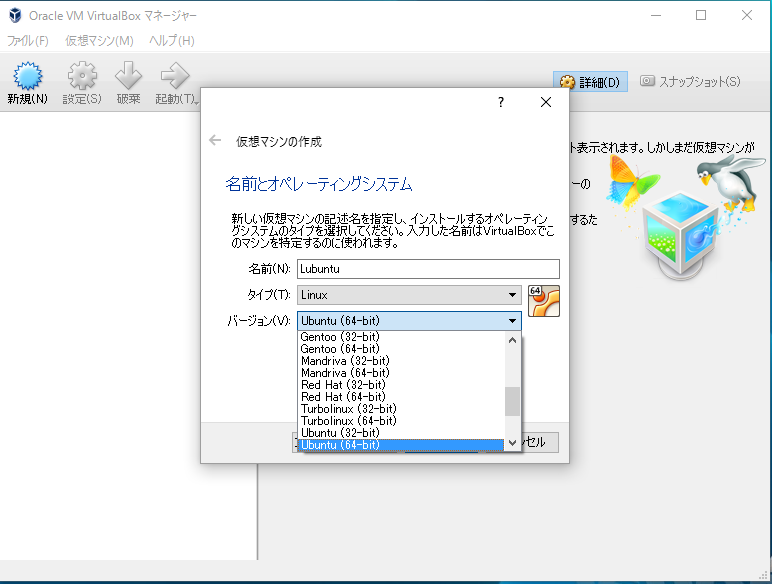
Task: Switch to the Snapshots (スナップショット) view
Action: point(690,82)
